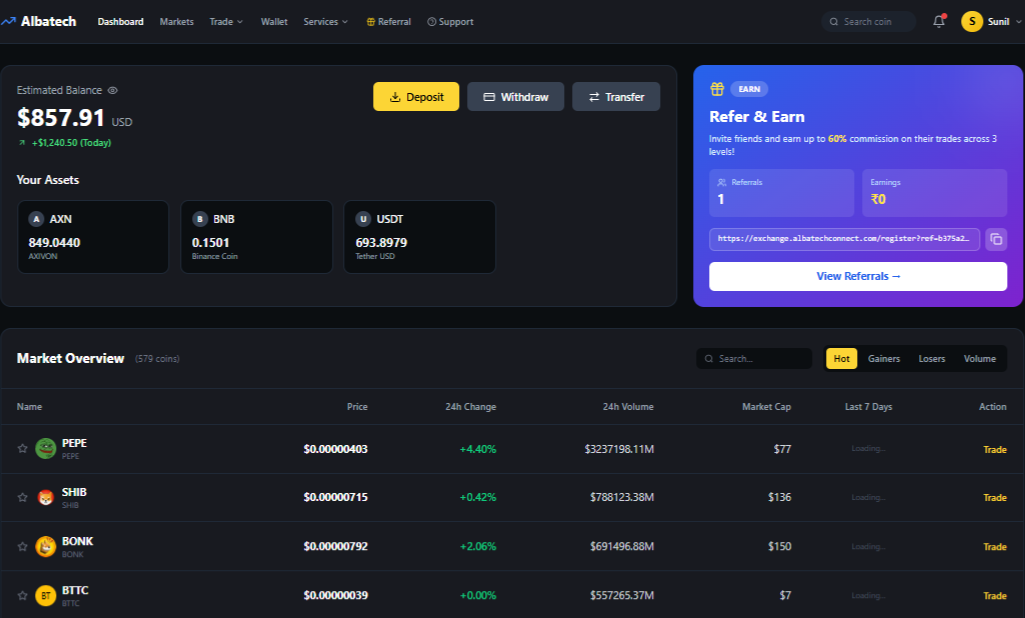Image resolution: width=1025 pixels, height=618 pixels.
Task: Click BONK volume $691496.88M
Action: 622,547
